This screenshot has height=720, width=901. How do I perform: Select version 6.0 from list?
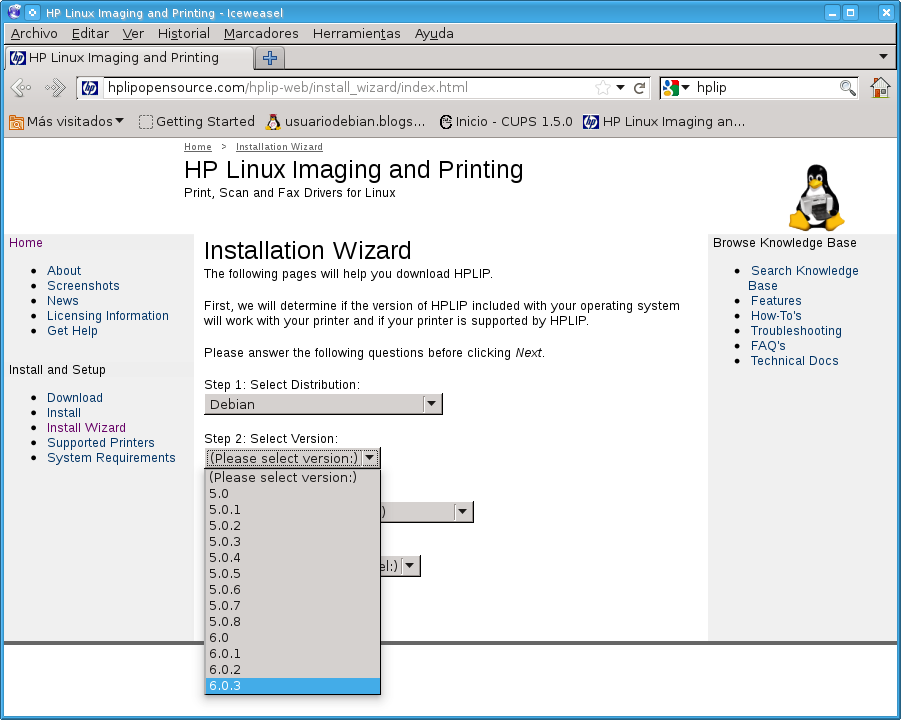292,638
